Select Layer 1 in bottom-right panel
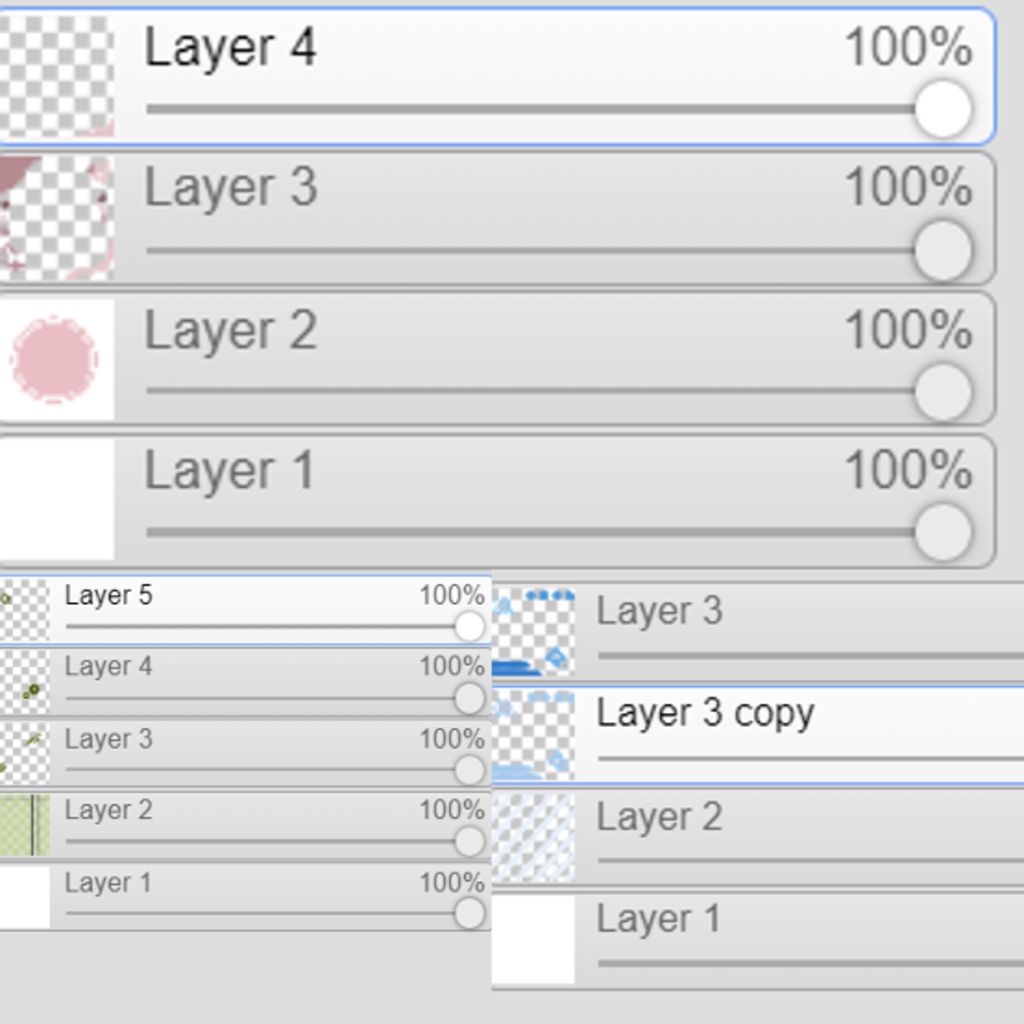Screen dimensions: 1024x1024 click(659, 919)
